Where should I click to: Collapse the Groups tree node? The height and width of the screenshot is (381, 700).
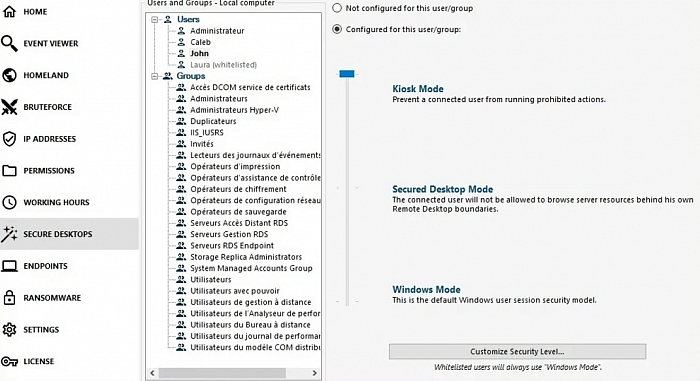pos(154,76)
